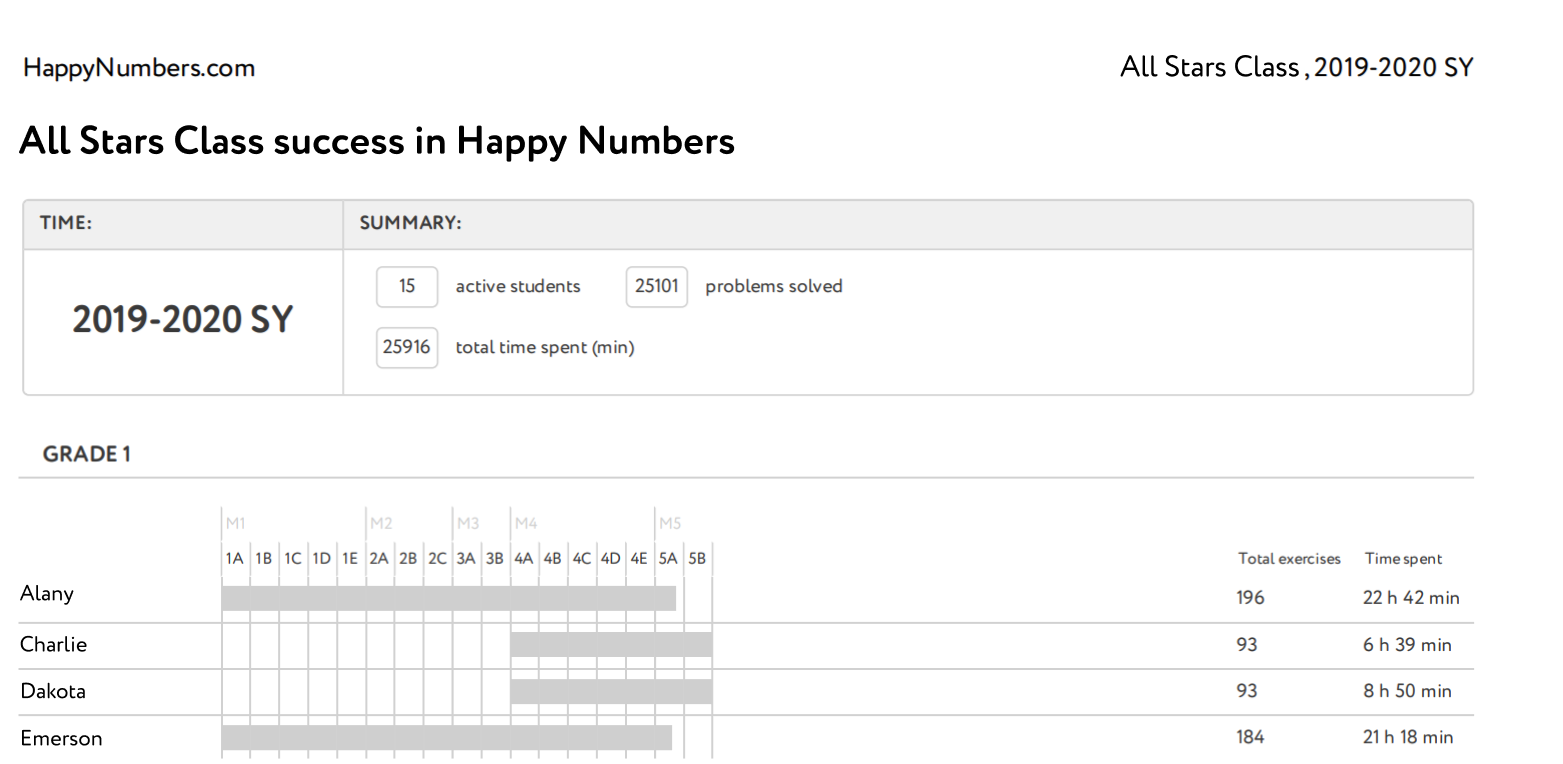Select the 2019-2020 SY time period
The image size is (1563, 764).
[x=182, y=320]
